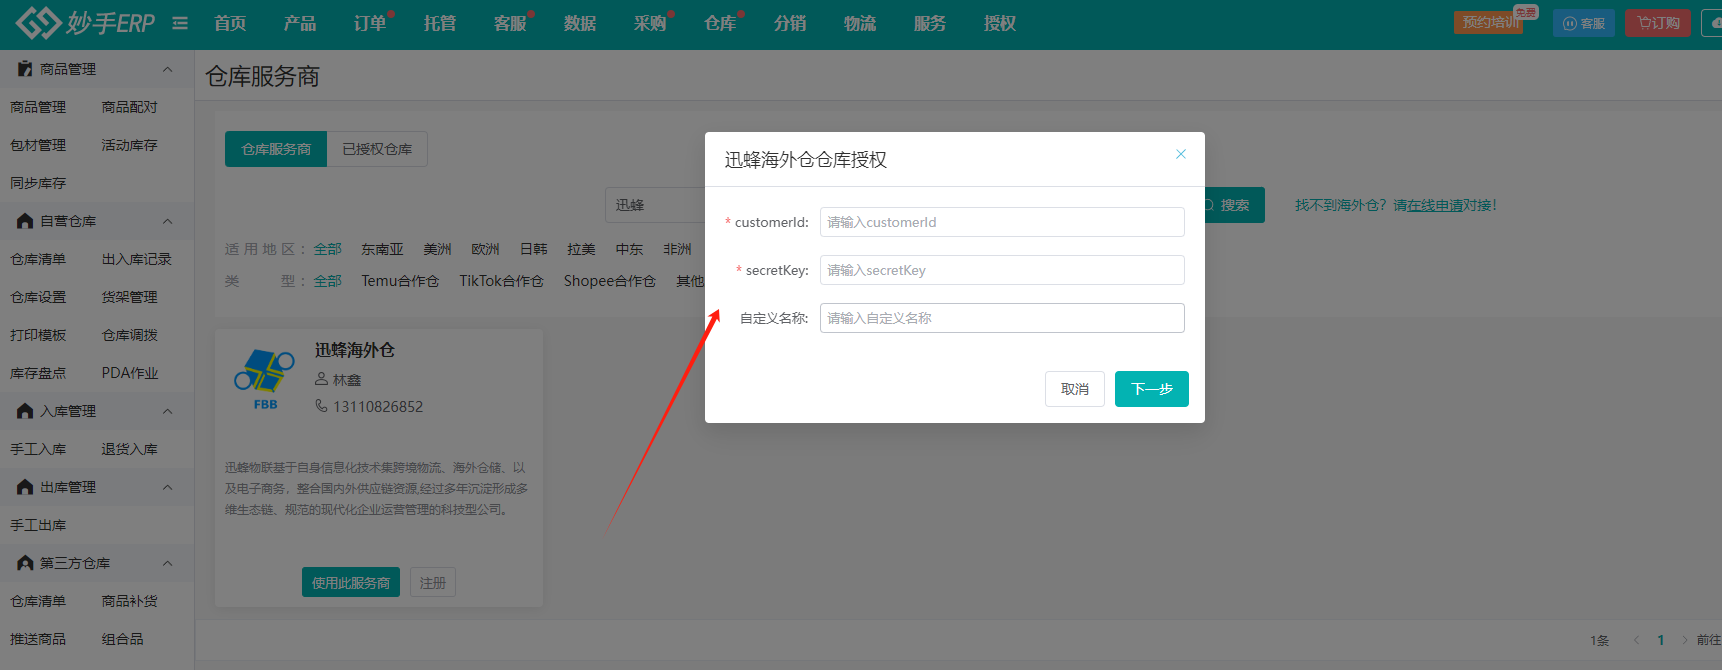Close the 迅蜂海外仓仓库授权 dialog
1722x670 pixels.
pyautogui.click(x=1181, y=154)
